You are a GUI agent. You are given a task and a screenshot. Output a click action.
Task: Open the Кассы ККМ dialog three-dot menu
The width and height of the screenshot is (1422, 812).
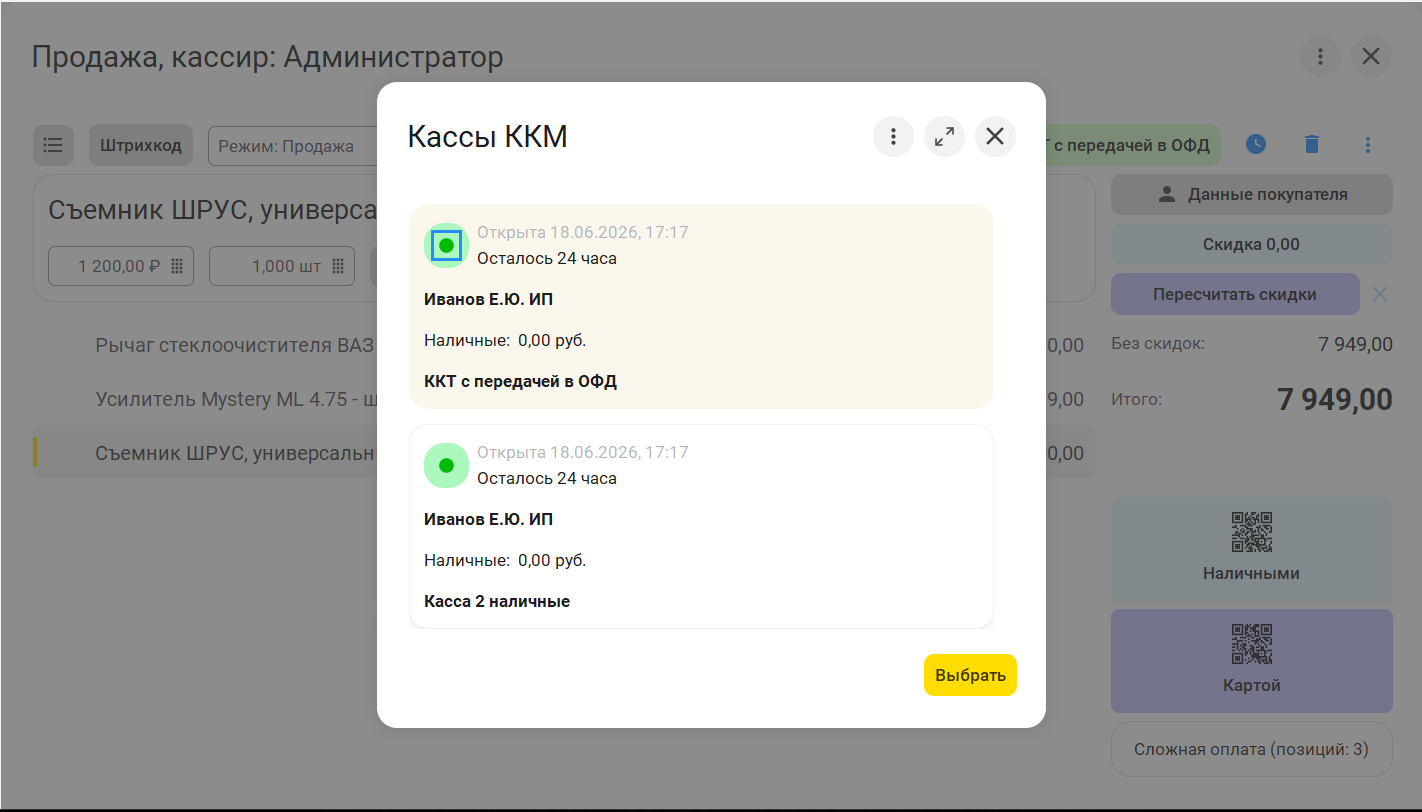pos(893,137)
